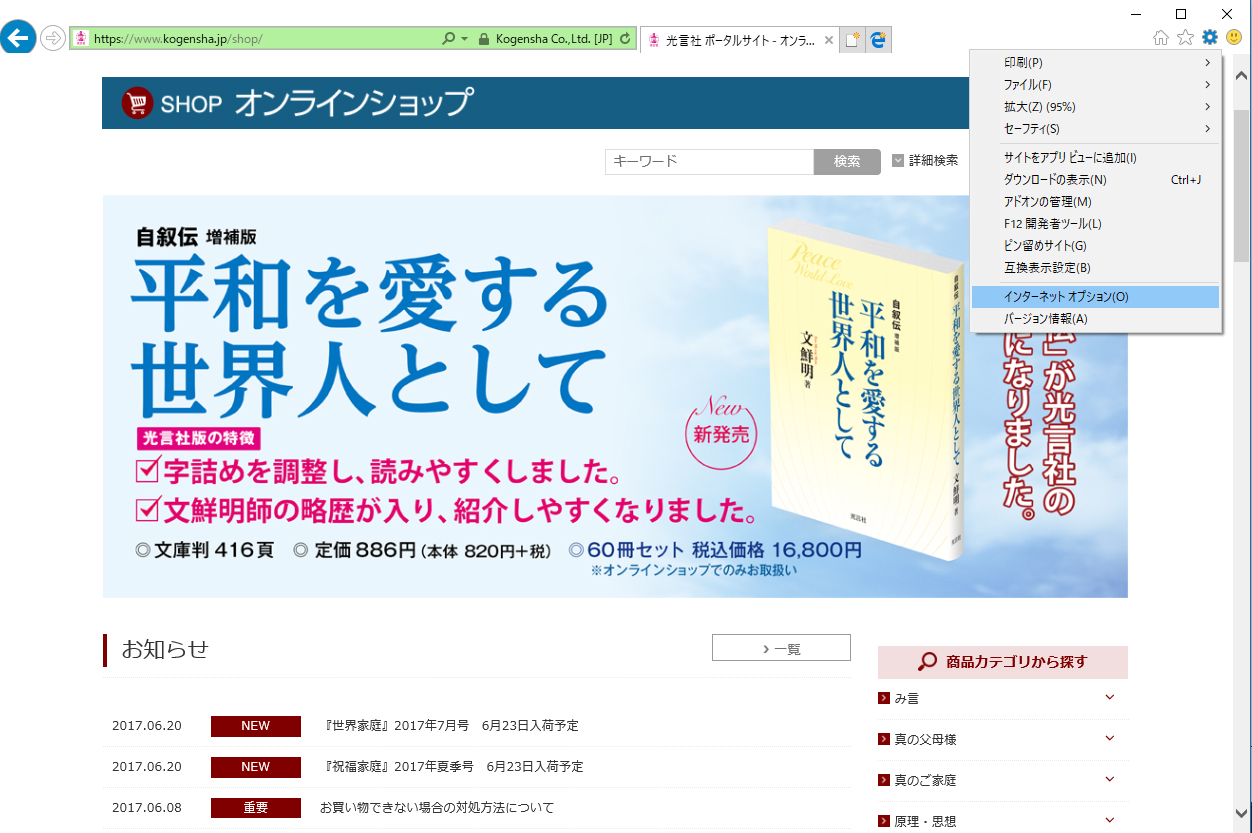1252x833 pixels.
Task: Click the 重要 badge
Action: [x=256, y=808]
